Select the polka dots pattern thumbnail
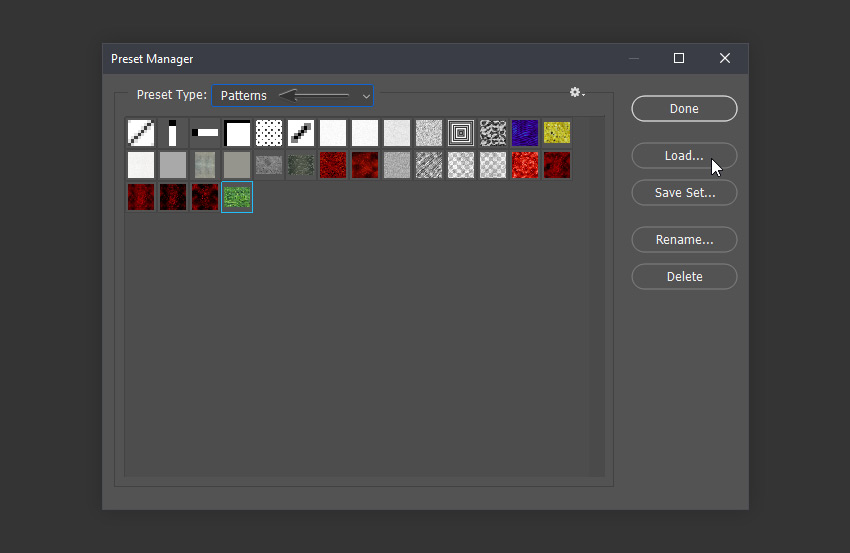The image size is (850, 553). tap(269, 133)
